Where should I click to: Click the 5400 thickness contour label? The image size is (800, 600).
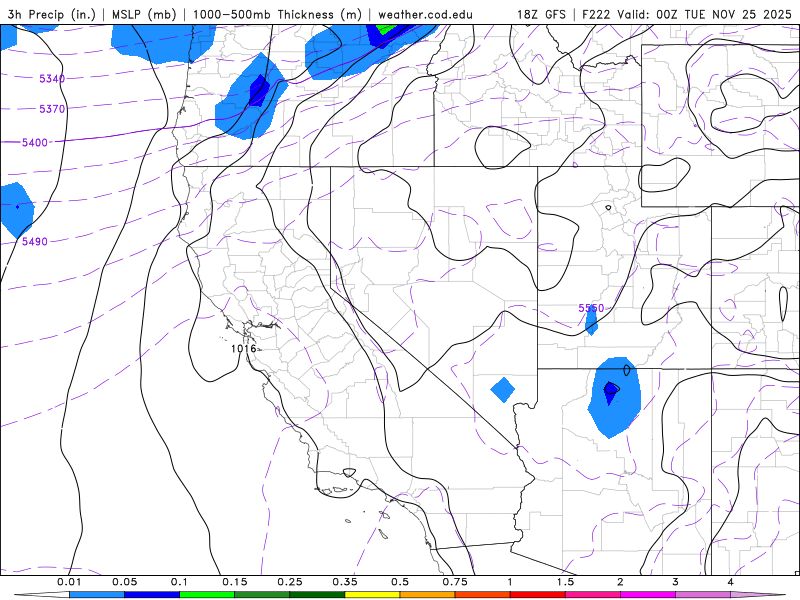pos(35,142)
